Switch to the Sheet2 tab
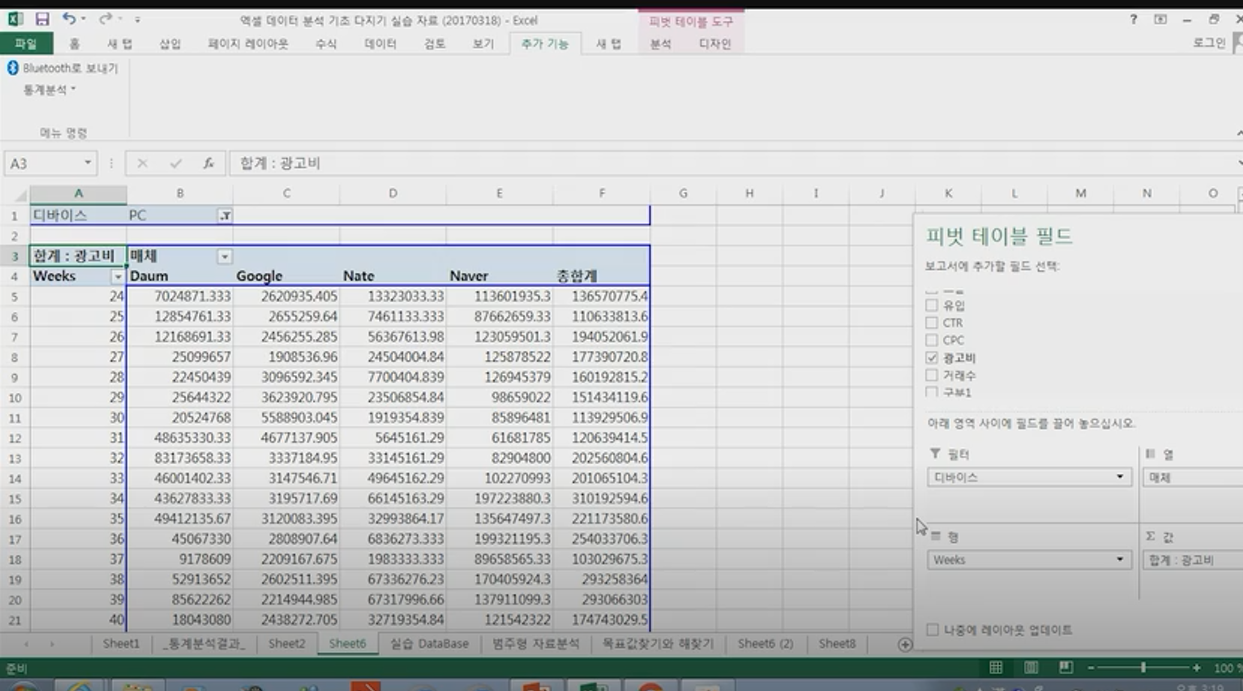Image resolution: width=1243 pixels, height=691 pixels. click(286, 644)
